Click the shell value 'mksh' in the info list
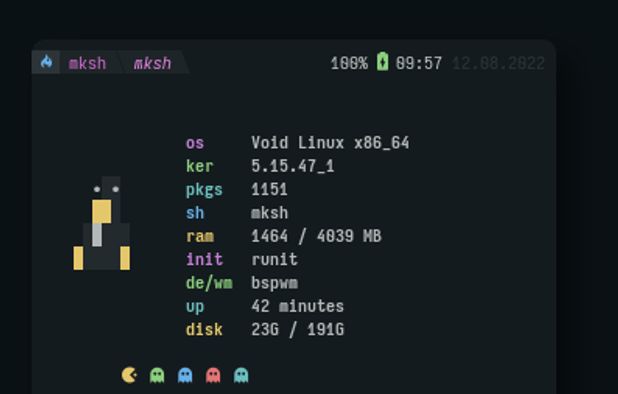 point(270,213)
